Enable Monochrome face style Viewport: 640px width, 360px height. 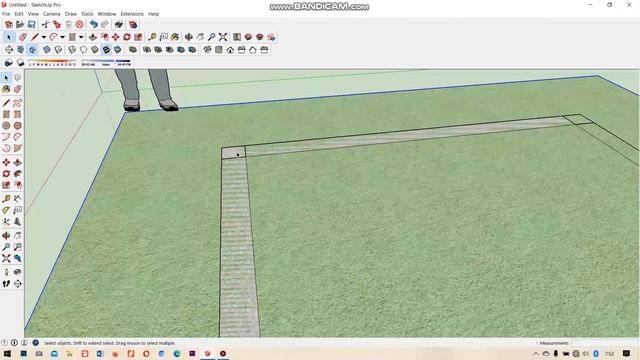(x=118, y=50)
